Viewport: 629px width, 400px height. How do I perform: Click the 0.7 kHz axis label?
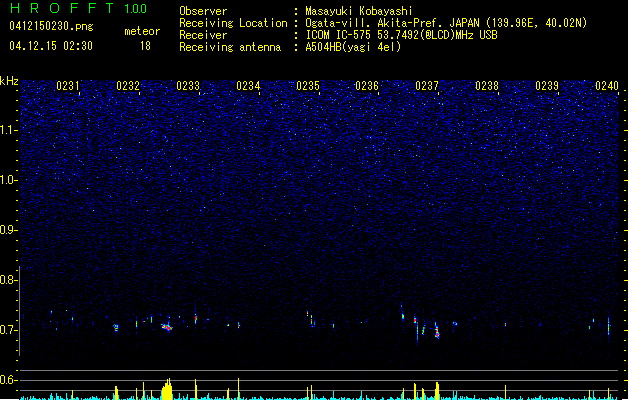(x=9, y=330)
